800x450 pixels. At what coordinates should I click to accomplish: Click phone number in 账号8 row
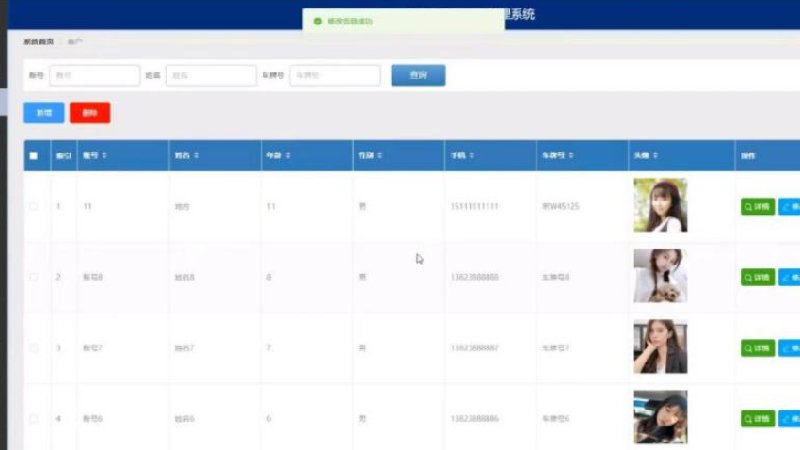pyautogui.click(x=474, y=277)
